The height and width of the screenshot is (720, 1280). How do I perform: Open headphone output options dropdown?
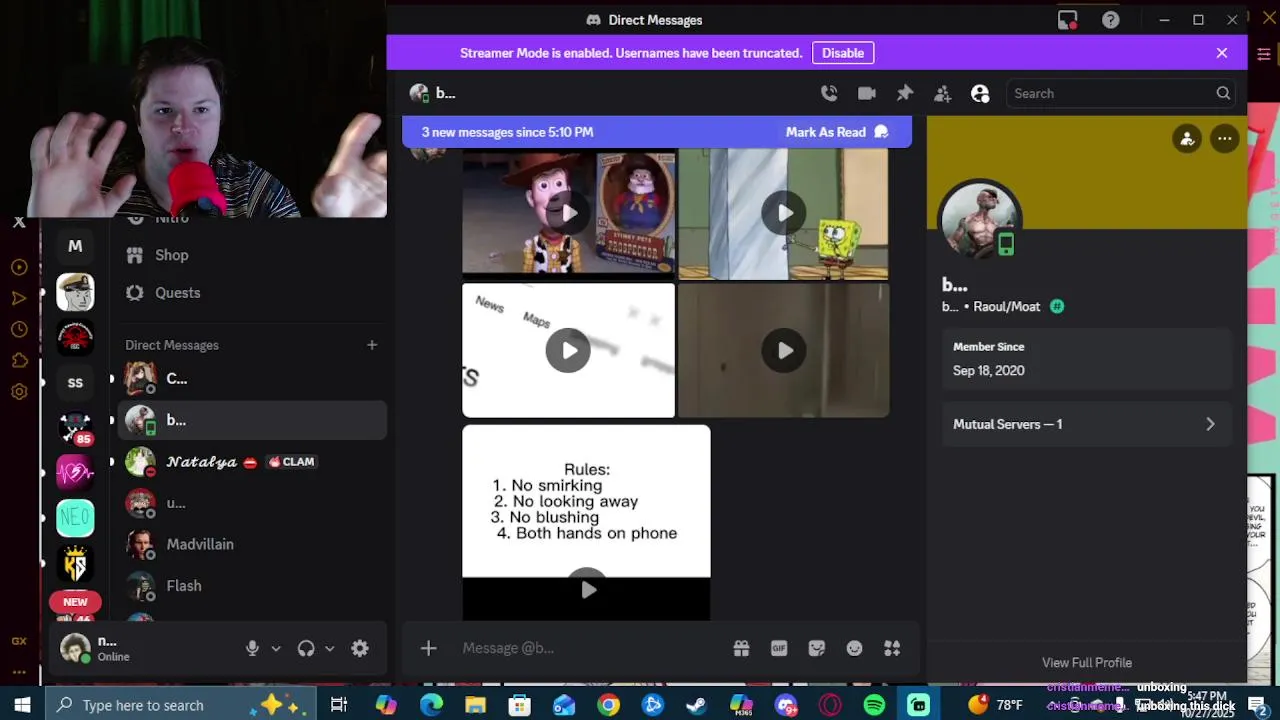pyautogui.click(x=329, y=648)
